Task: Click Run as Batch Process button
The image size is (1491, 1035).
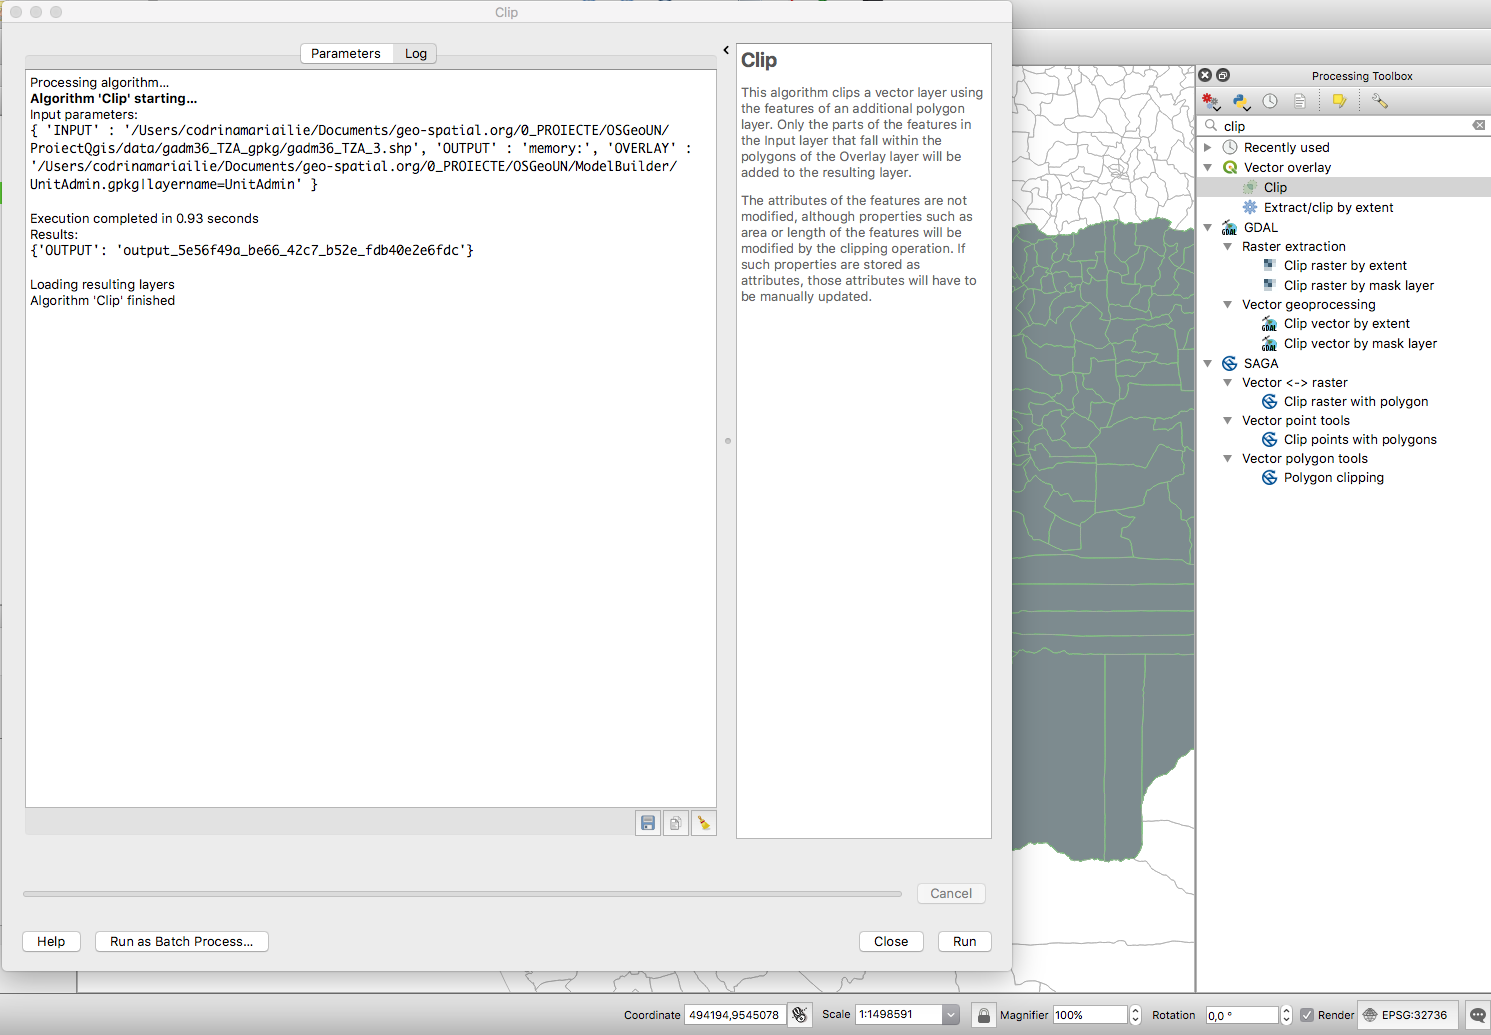Action: pyautogui.click(x=182, y=942)
